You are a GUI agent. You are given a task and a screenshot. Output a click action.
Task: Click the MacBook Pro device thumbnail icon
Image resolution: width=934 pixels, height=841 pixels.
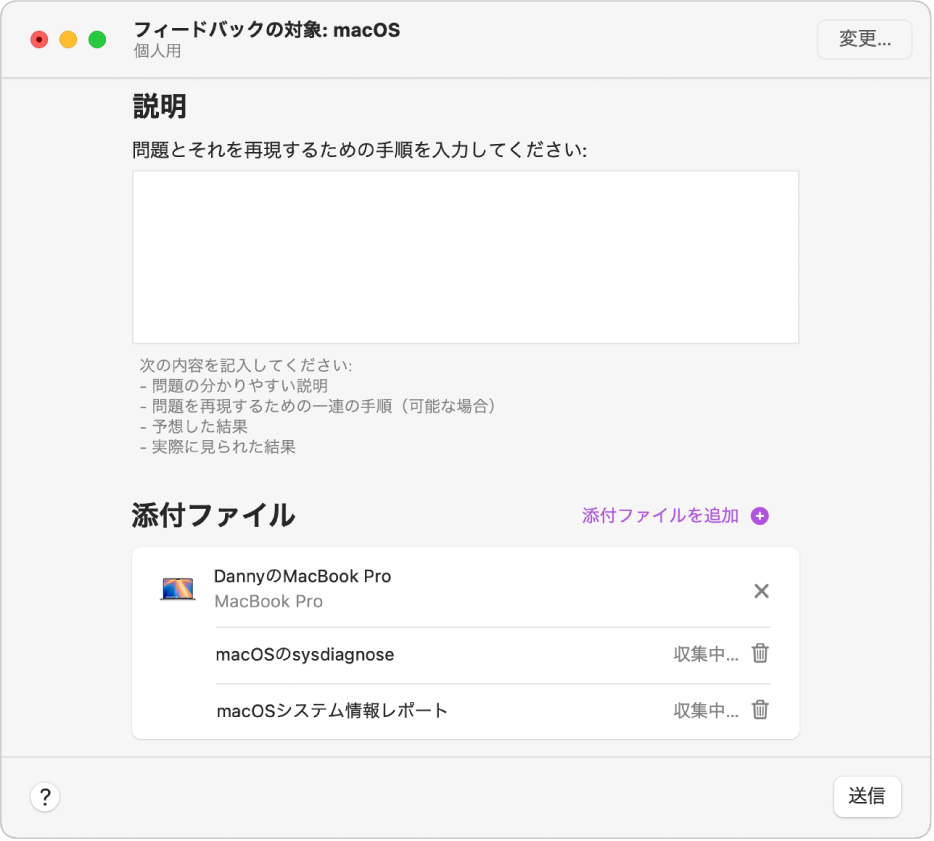pyautogui.click(x=178, y=590)
